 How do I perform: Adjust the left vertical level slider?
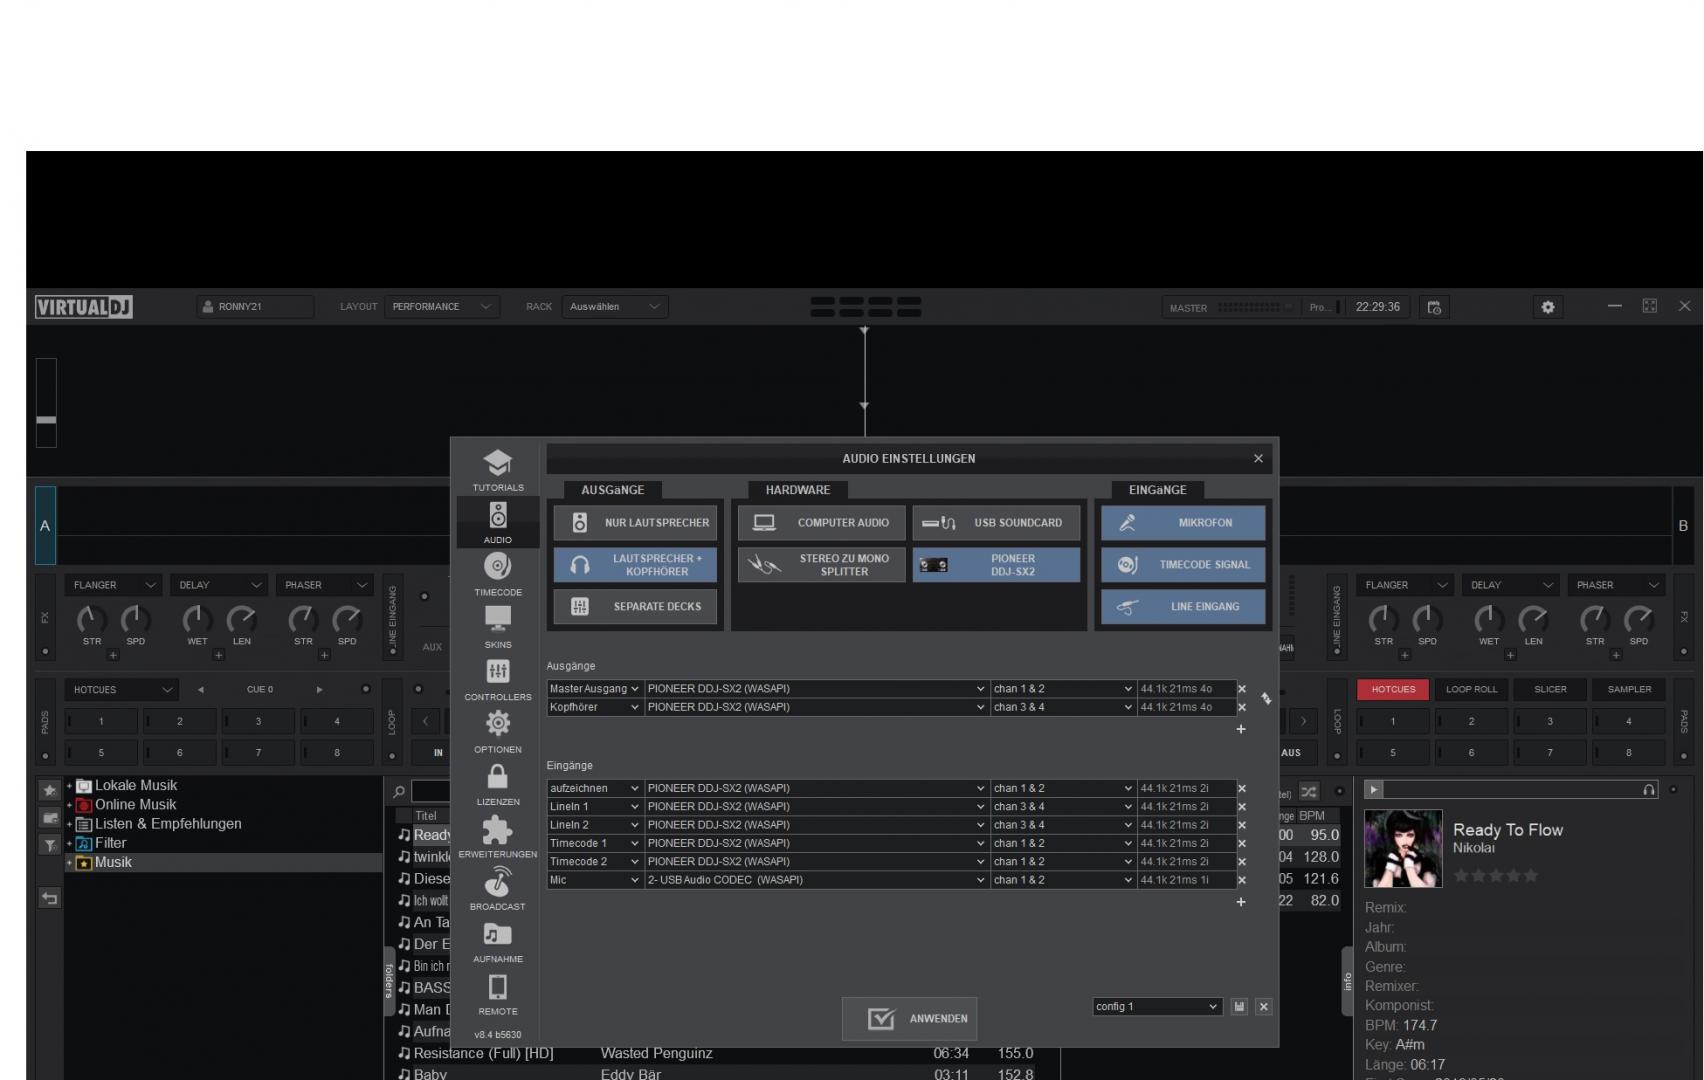(x=46, y=403)
